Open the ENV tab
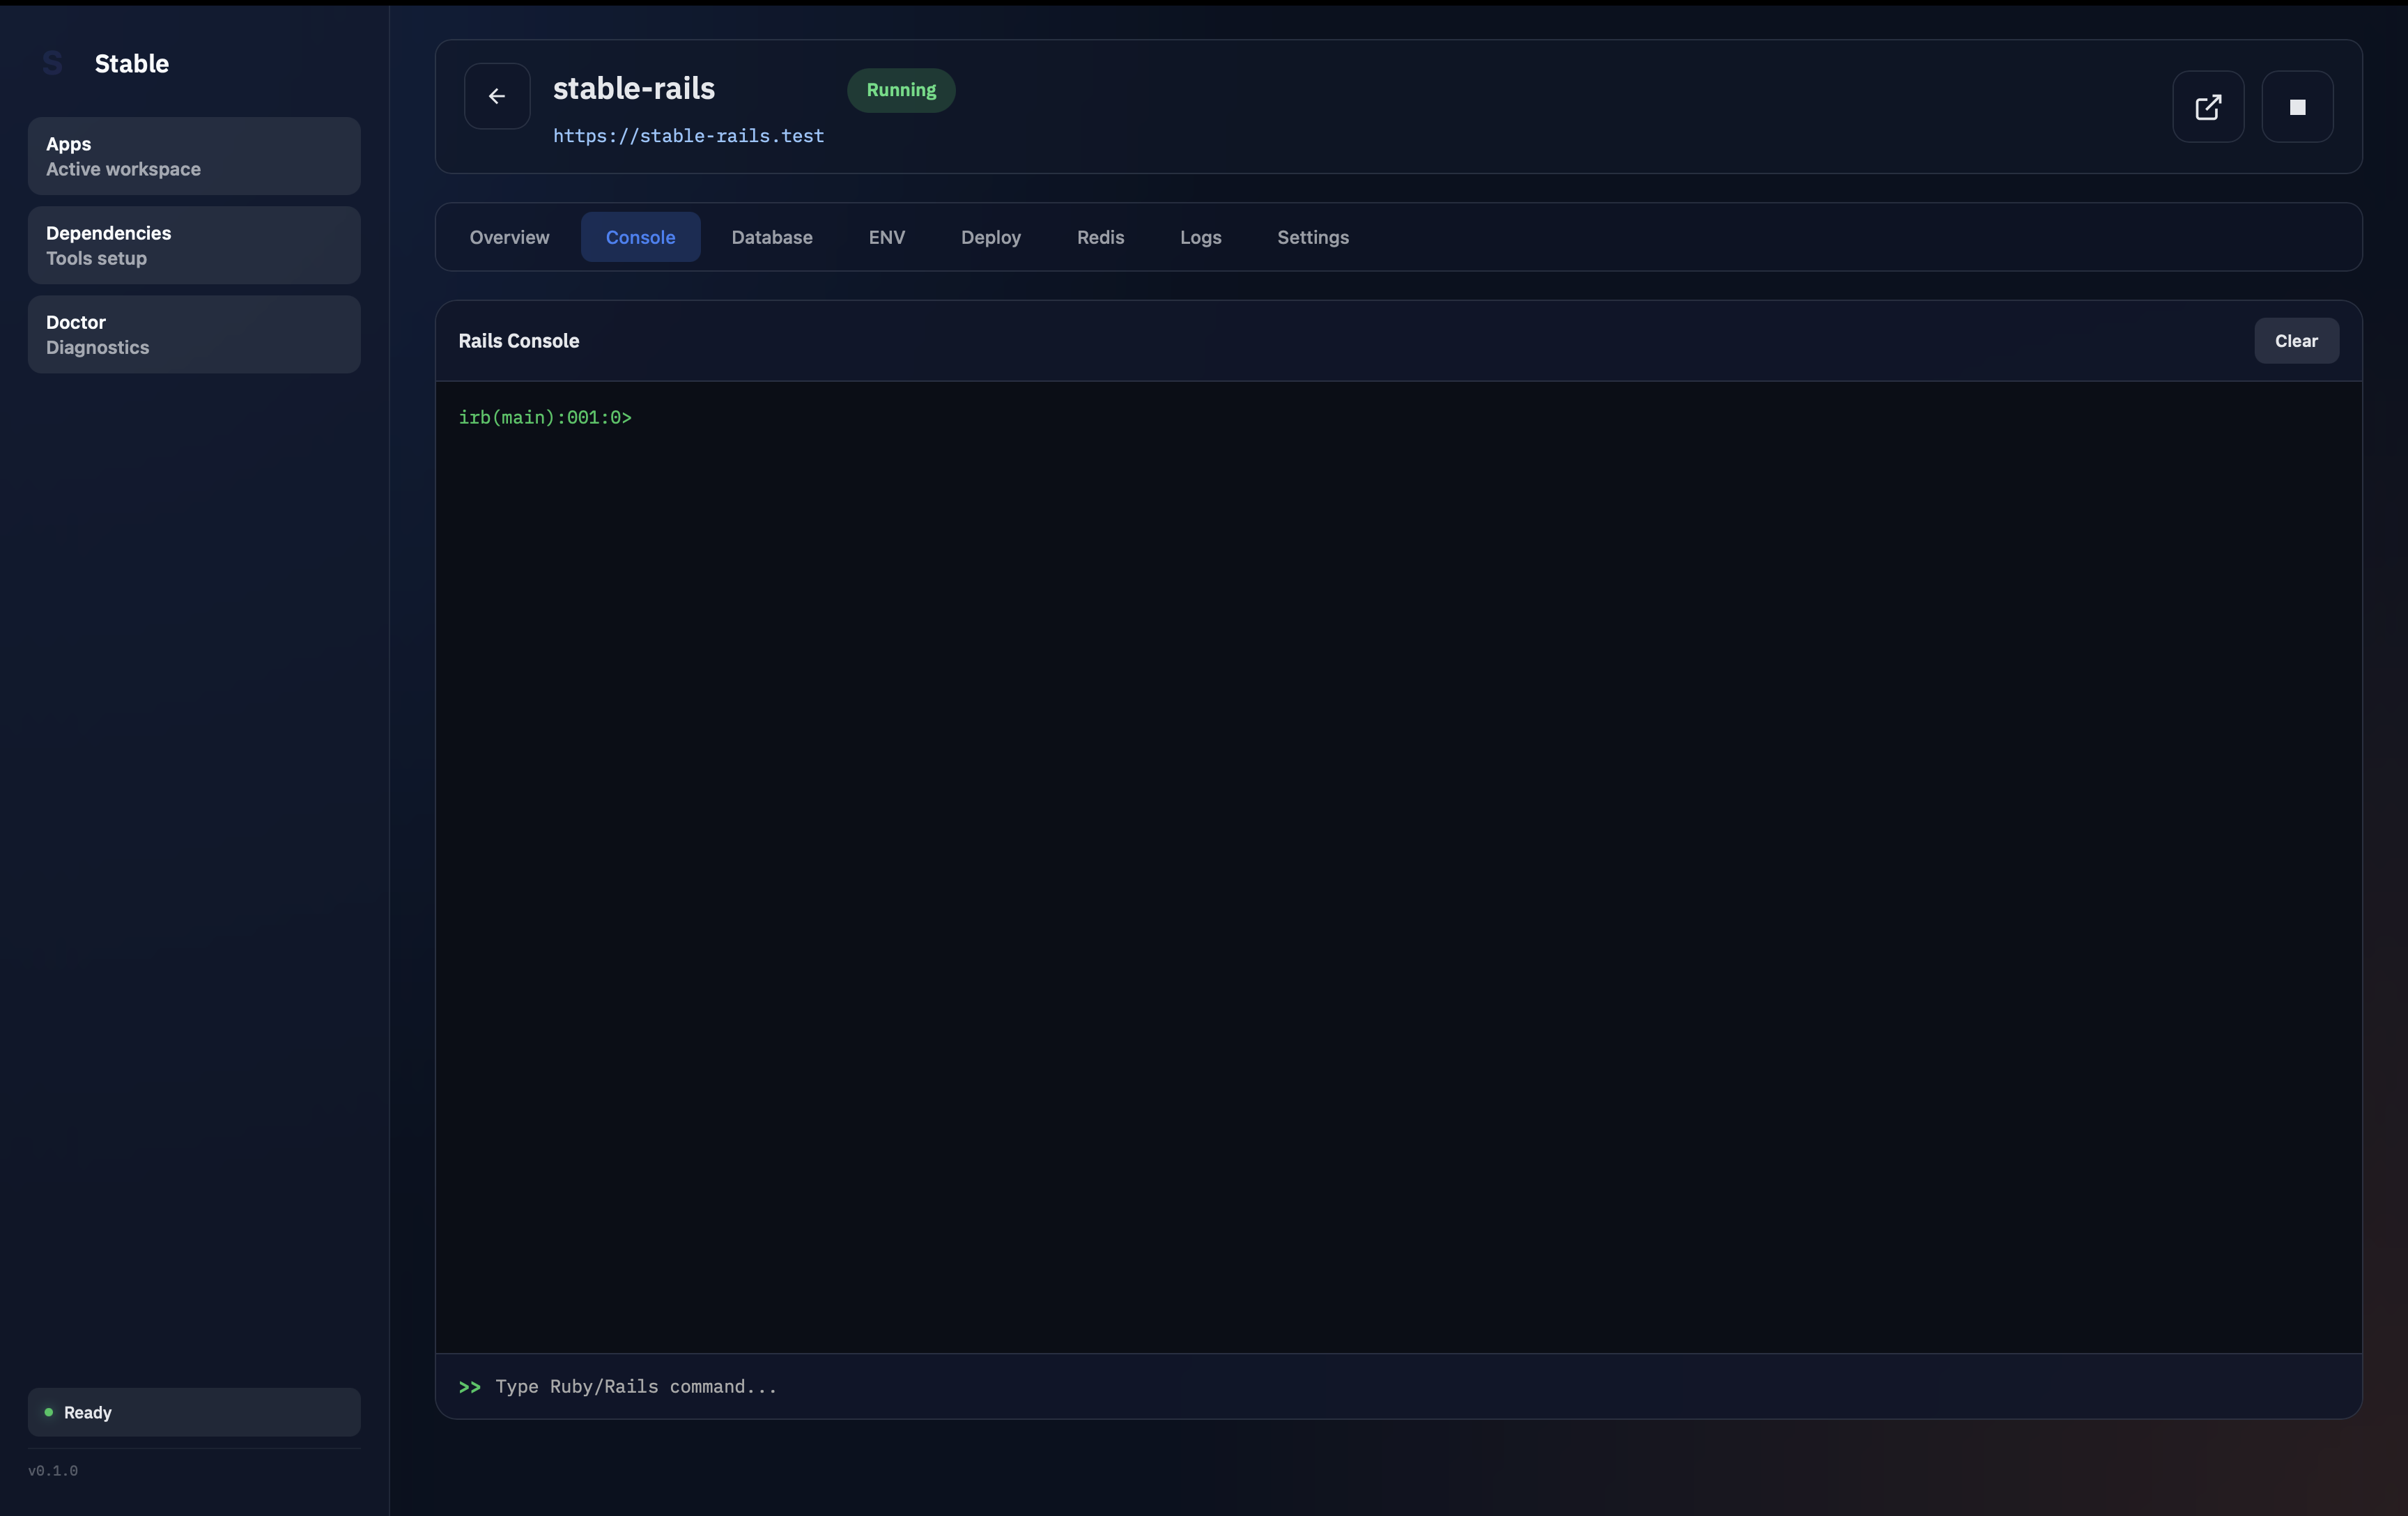2408x1516 pixels. (x=886, y=237)
